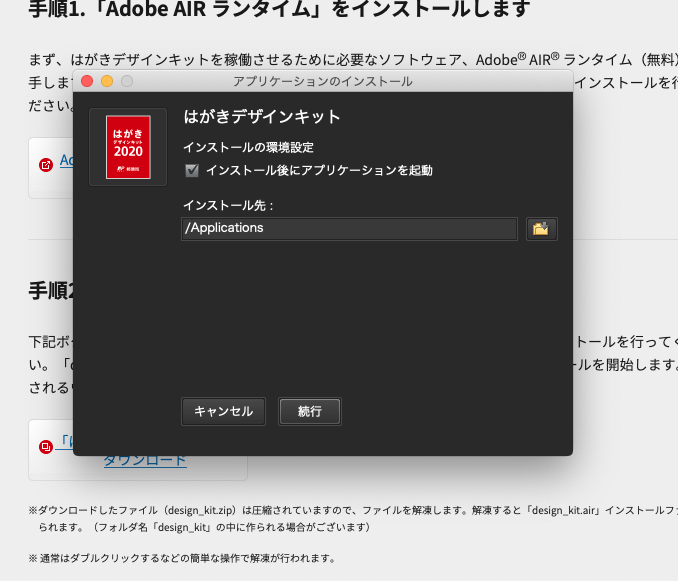
Task: Click the キャンセル button
Action: click(x=223, y=411)
